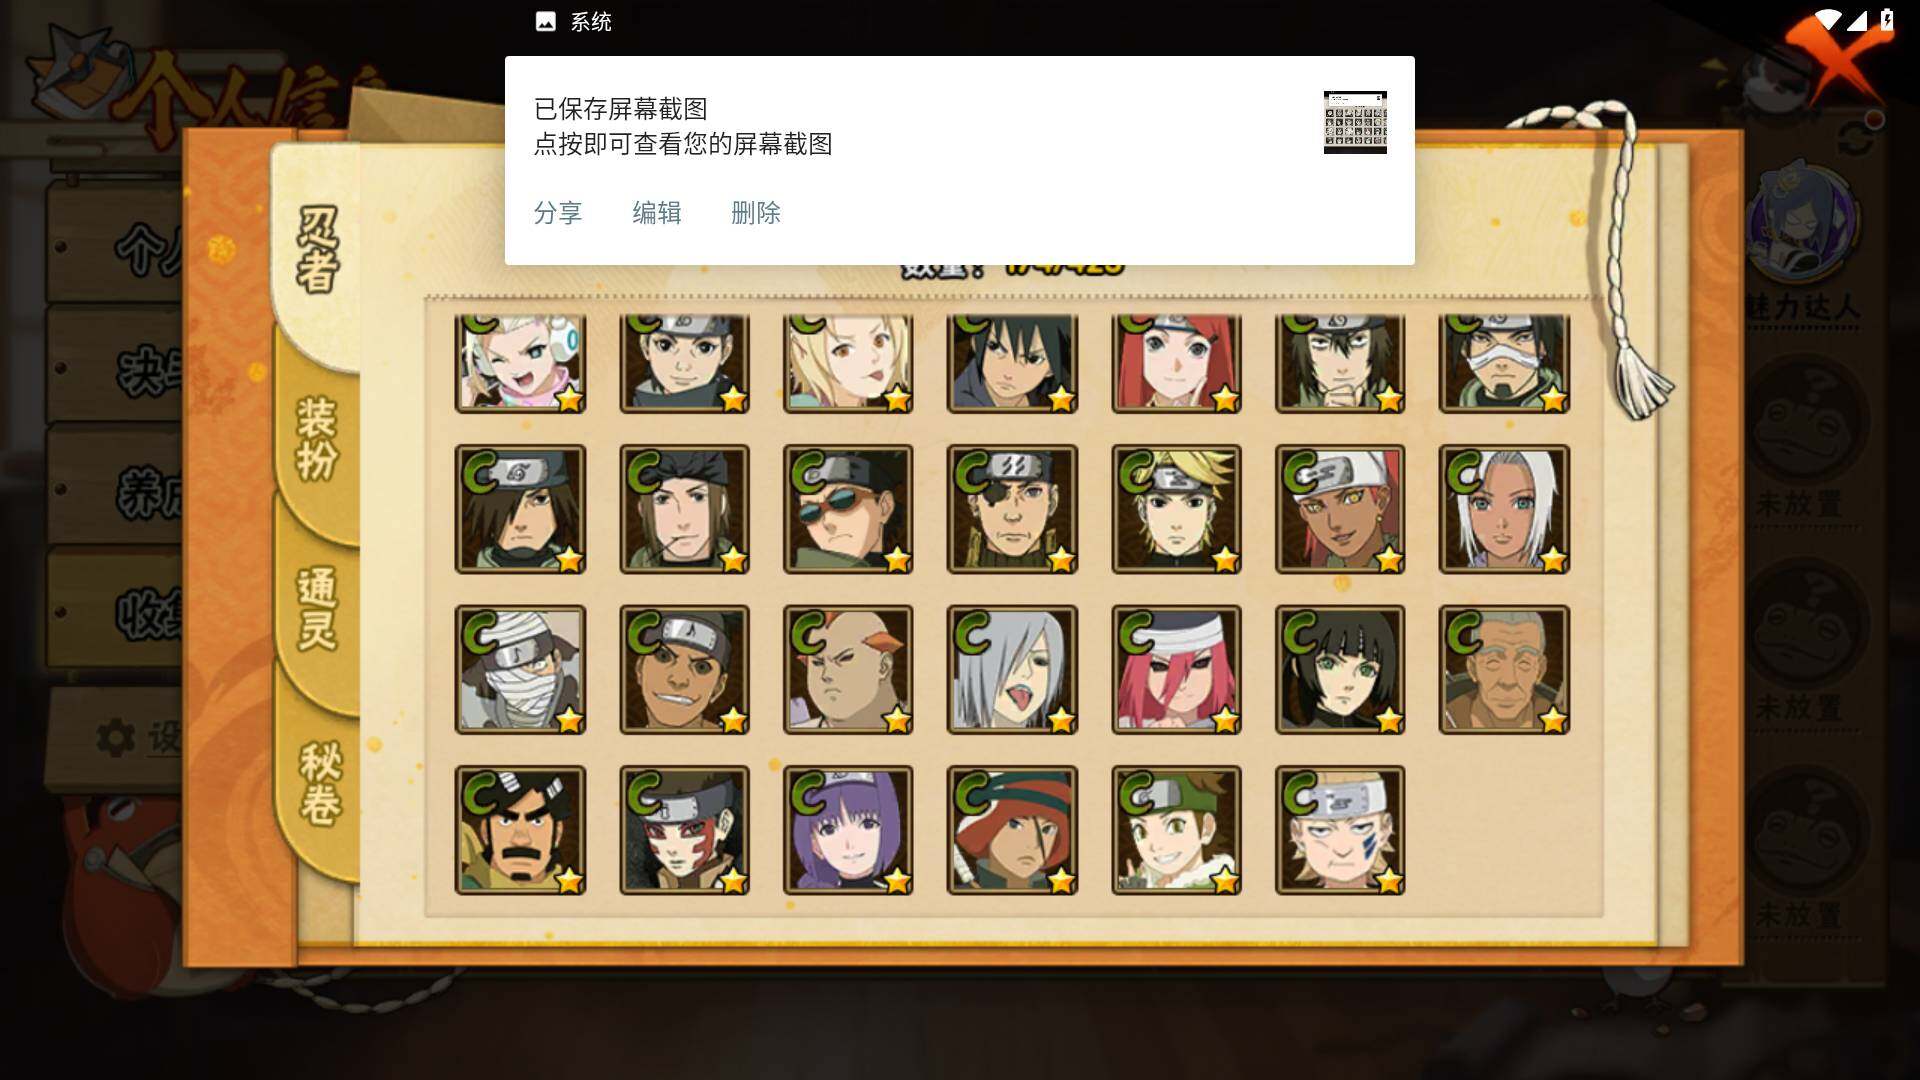The image size is (1920, 1080).
Task: Select the mustached ninja portrait
Action: point(520,830)
